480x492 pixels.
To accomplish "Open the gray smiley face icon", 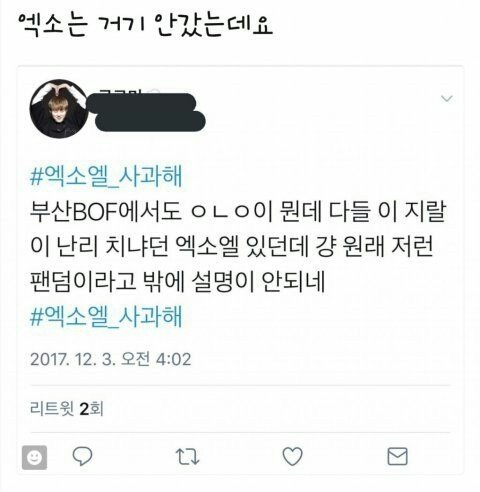I will (34, 457).
